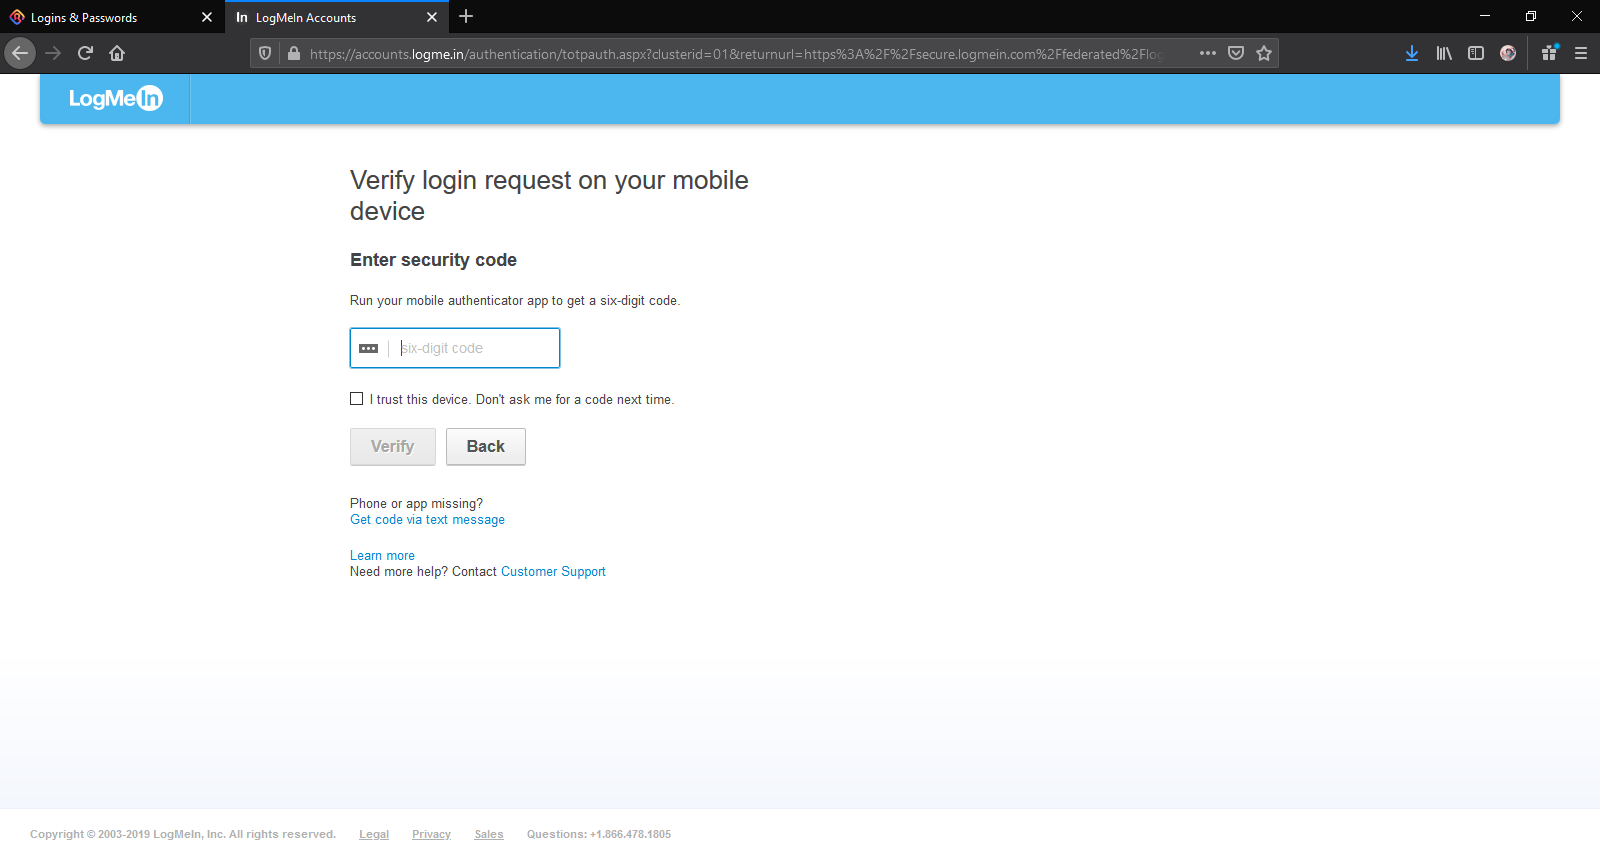This screenshot has height=860, width=1600.
Task: Click the Back button
Action: 486,447
